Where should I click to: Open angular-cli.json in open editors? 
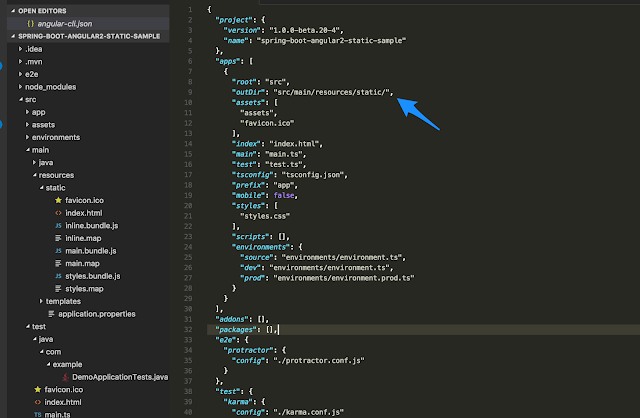pyautogui.click(x=64, y=24)
